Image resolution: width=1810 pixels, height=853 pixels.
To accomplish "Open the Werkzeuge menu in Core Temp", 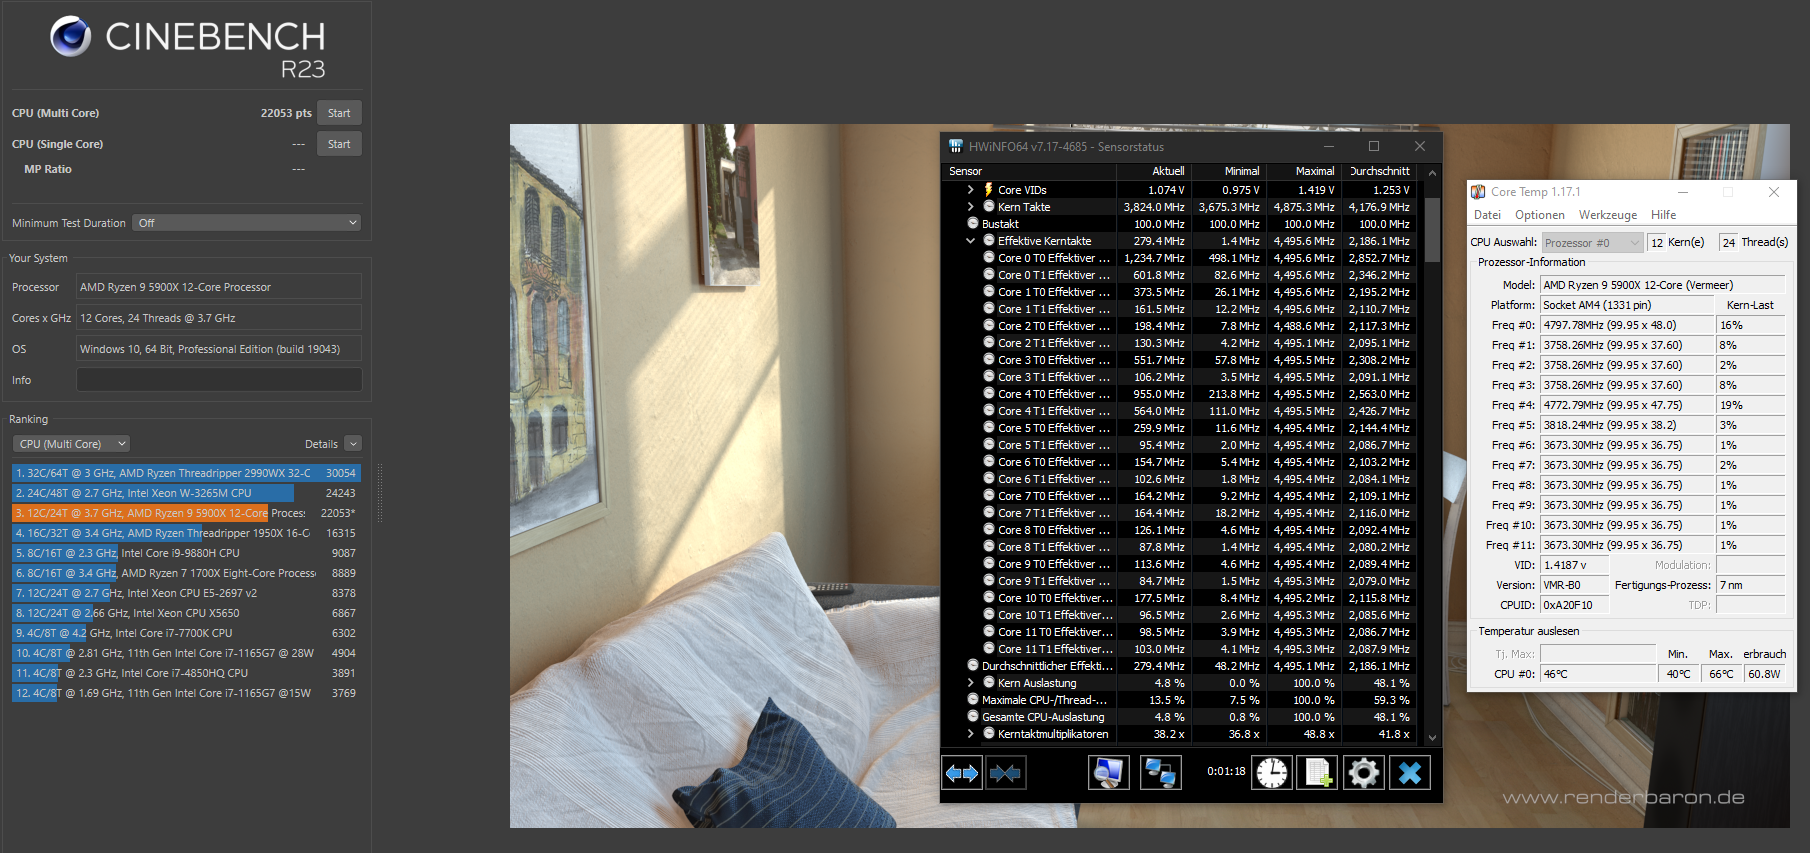I will pos(1608,215).
